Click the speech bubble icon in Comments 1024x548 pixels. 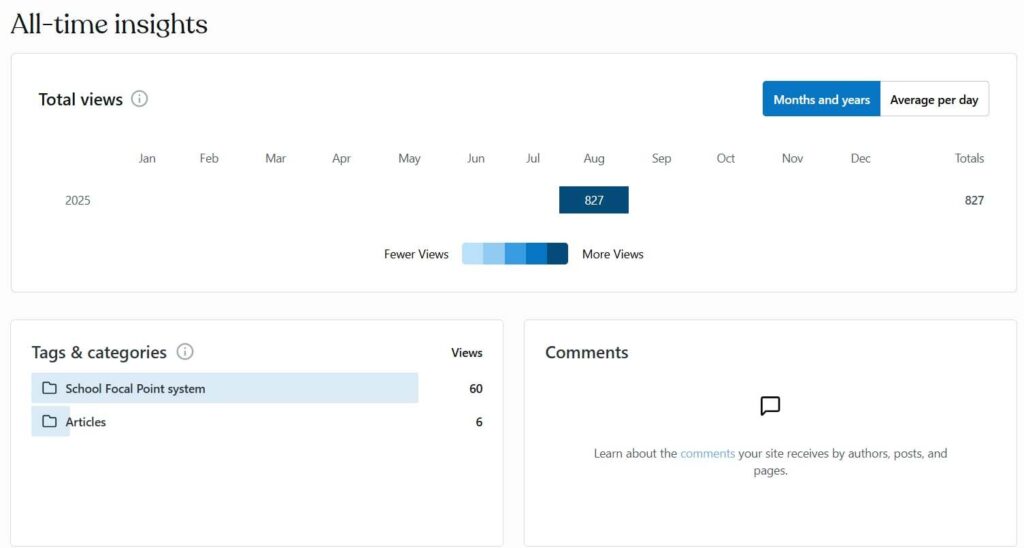[x=770, y=406]
